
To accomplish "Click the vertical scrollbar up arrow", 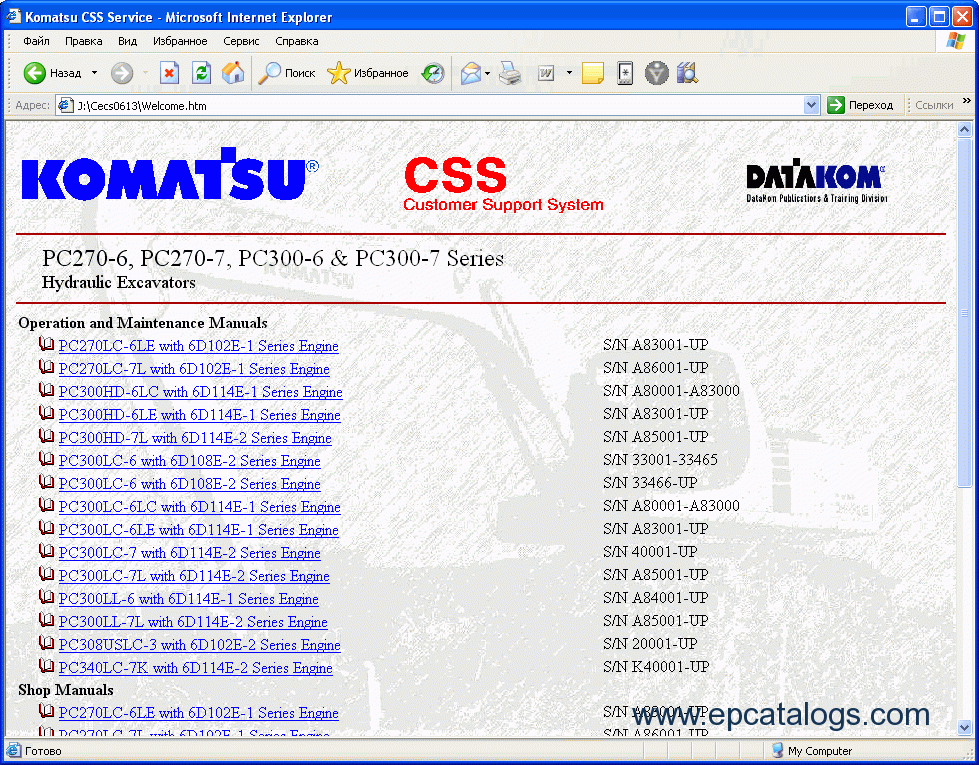I will [x=965, y=130].
